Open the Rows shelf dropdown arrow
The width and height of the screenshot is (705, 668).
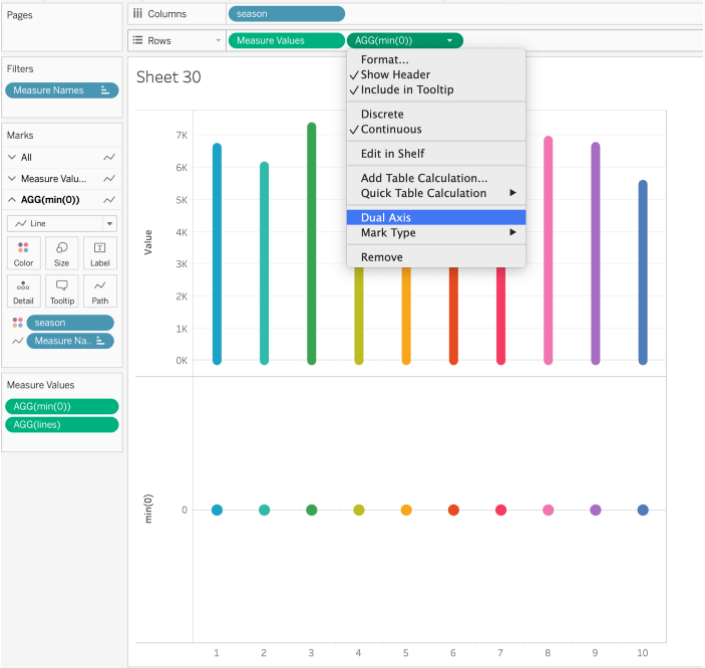(x=219, y=40)
